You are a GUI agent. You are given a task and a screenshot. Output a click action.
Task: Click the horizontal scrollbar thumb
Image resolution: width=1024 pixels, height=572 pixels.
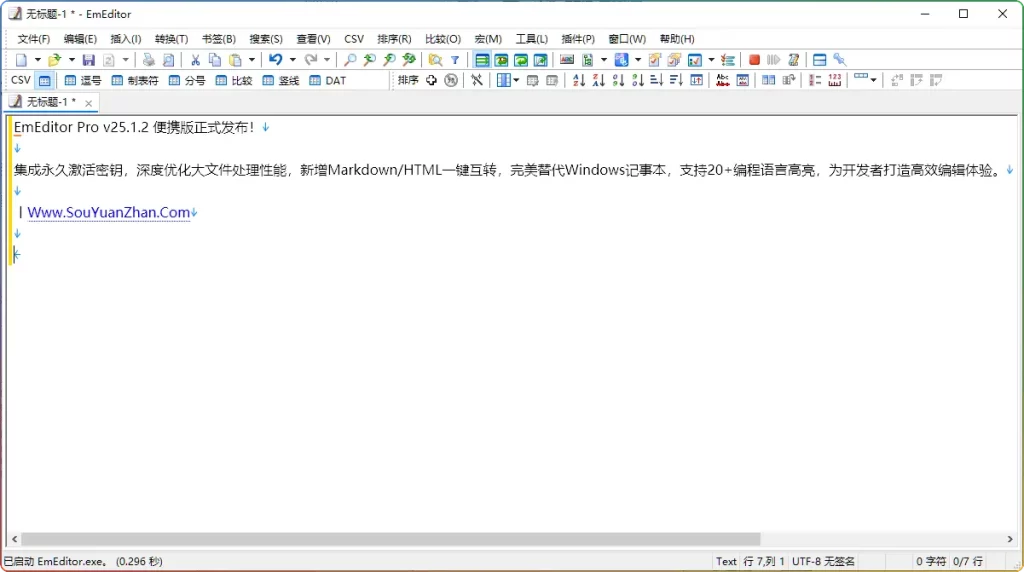[391, 539]
